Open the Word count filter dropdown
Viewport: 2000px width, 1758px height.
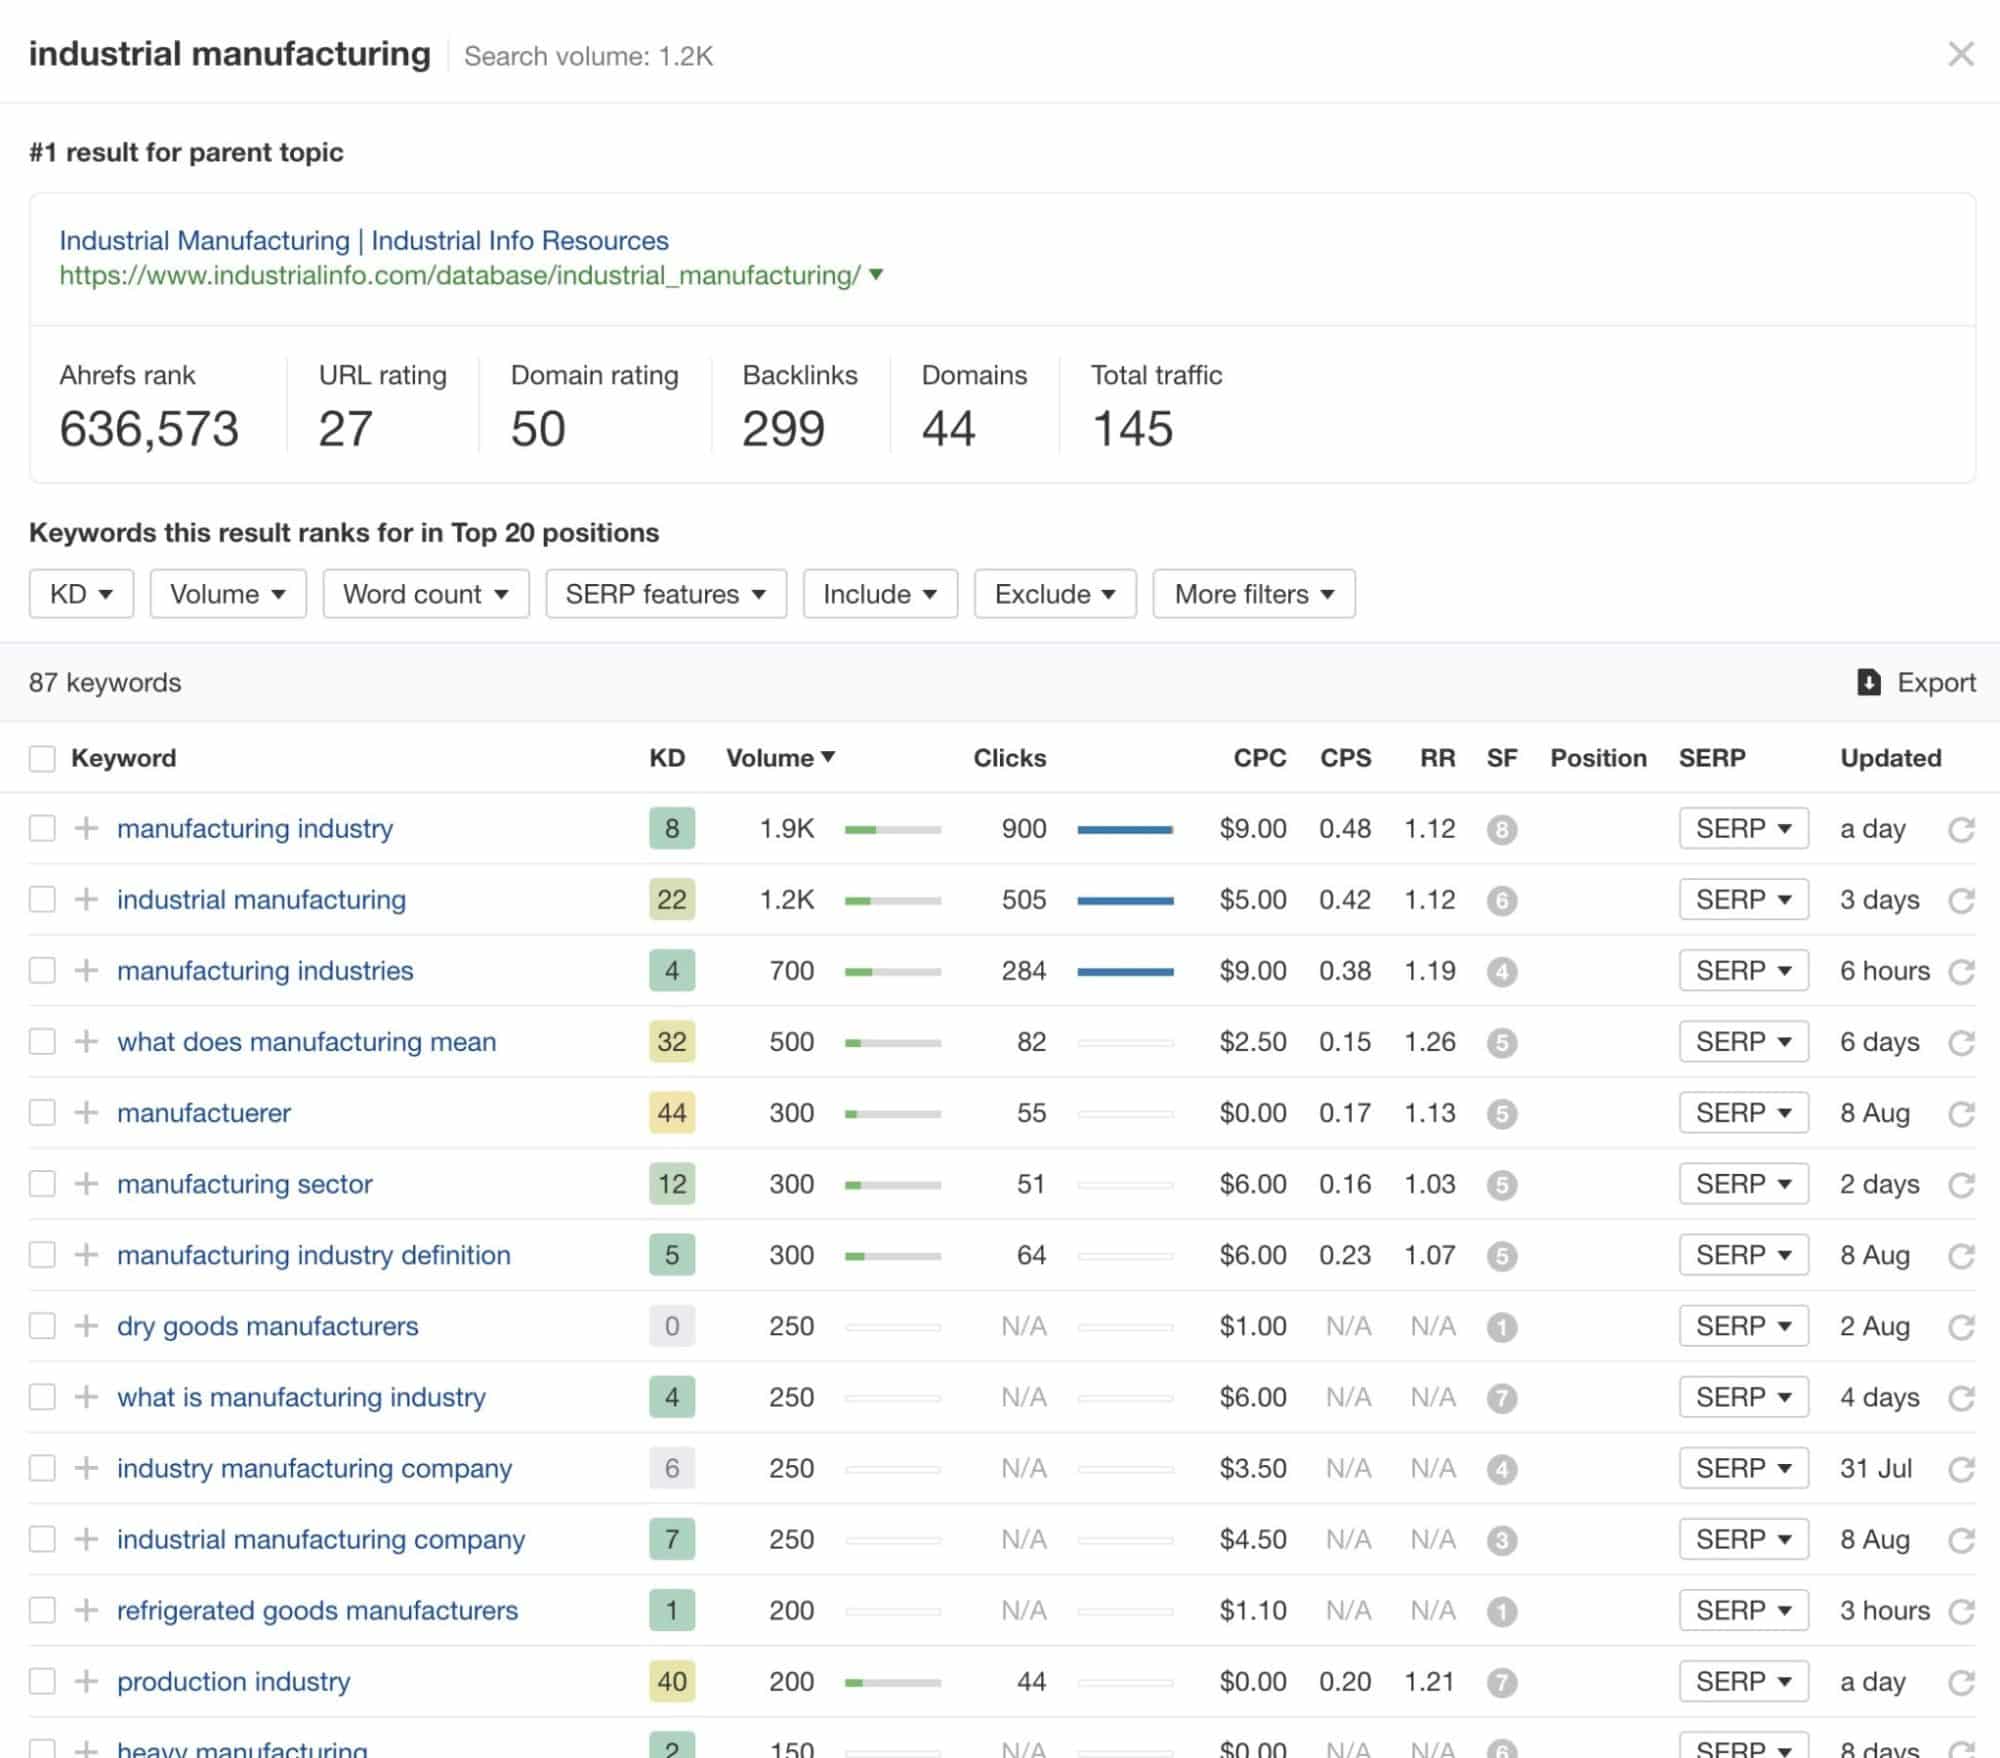[426, 594]
